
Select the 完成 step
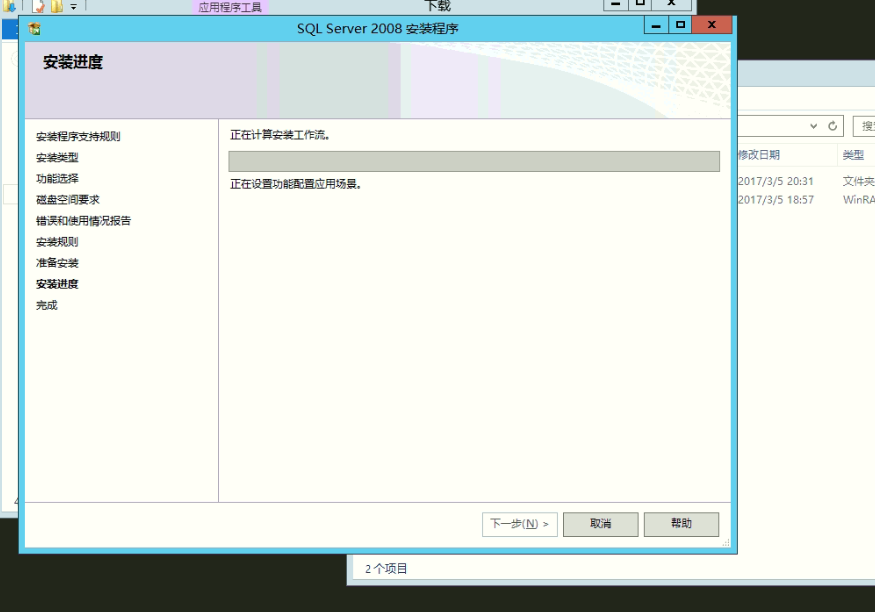[x=46, y=305]
